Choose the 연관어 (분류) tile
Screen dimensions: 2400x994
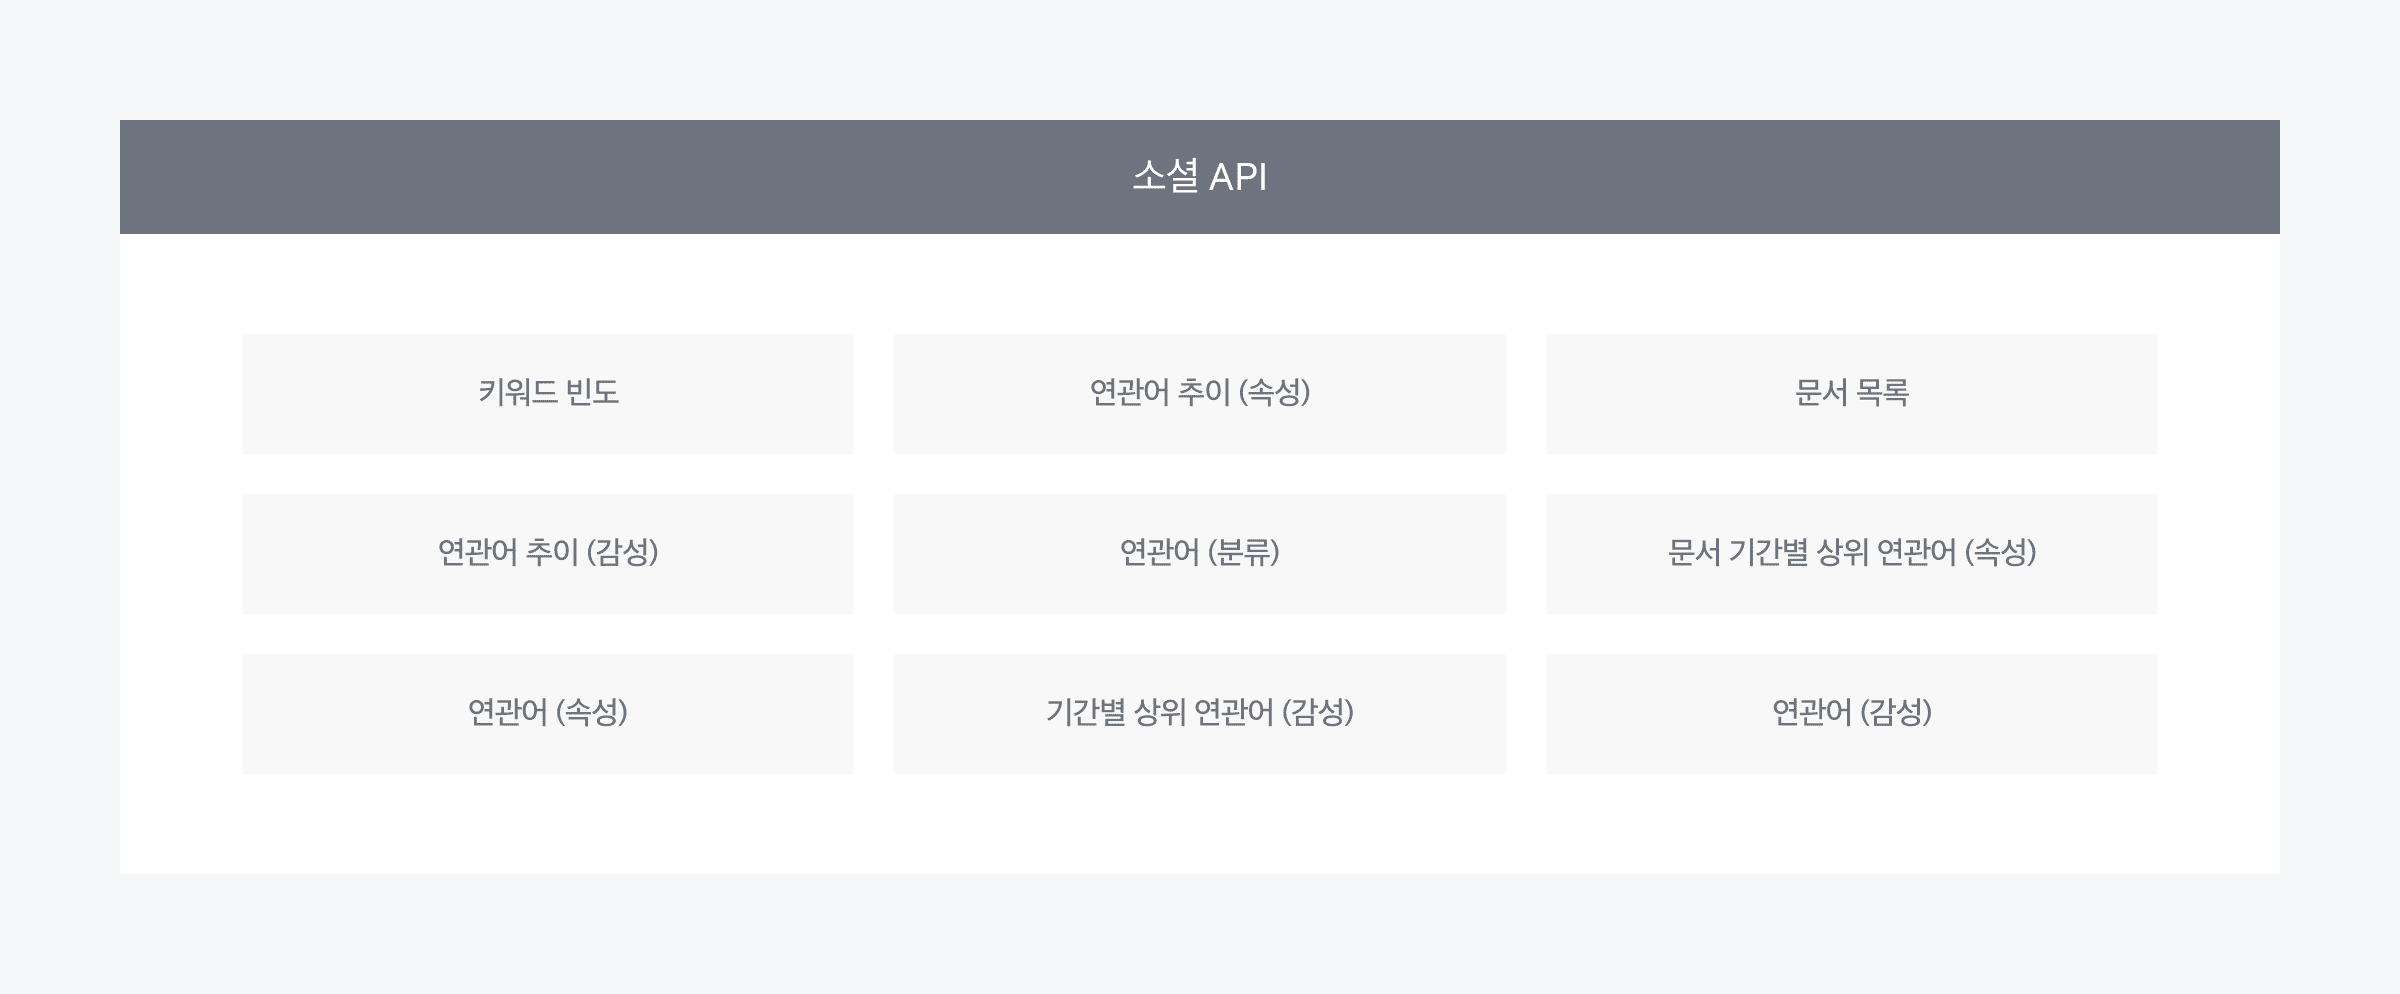coord(1199,553)
